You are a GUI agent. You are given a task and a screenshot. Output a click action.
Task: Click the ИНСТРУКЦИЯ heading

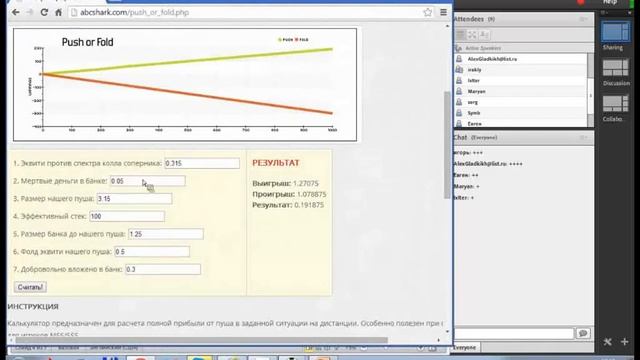tap(33, 307)
